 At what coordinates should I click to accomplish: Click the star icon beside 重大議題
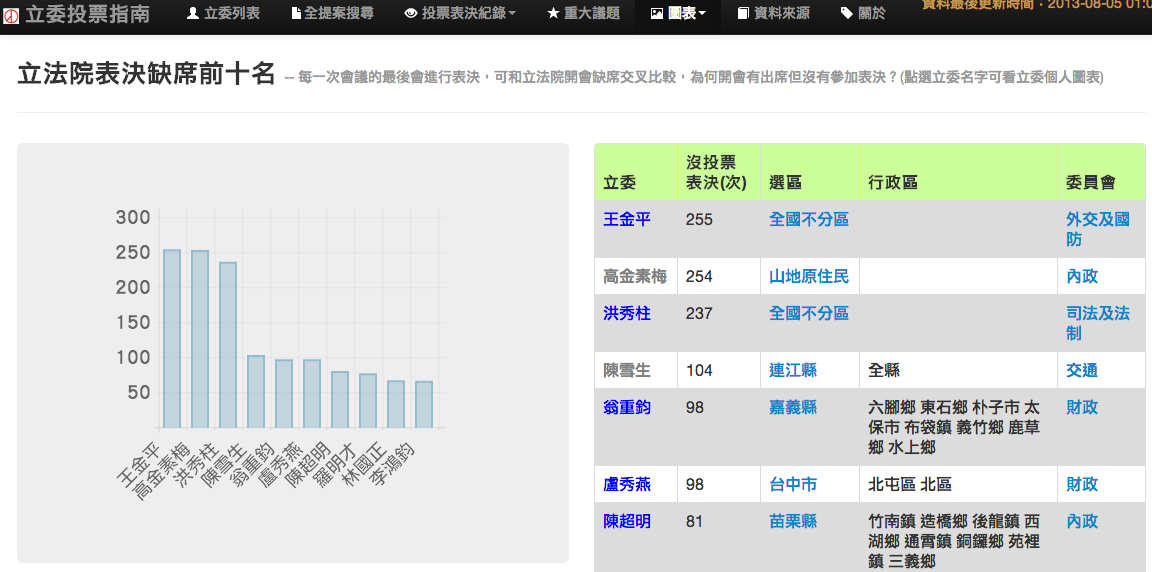(553, 13)
